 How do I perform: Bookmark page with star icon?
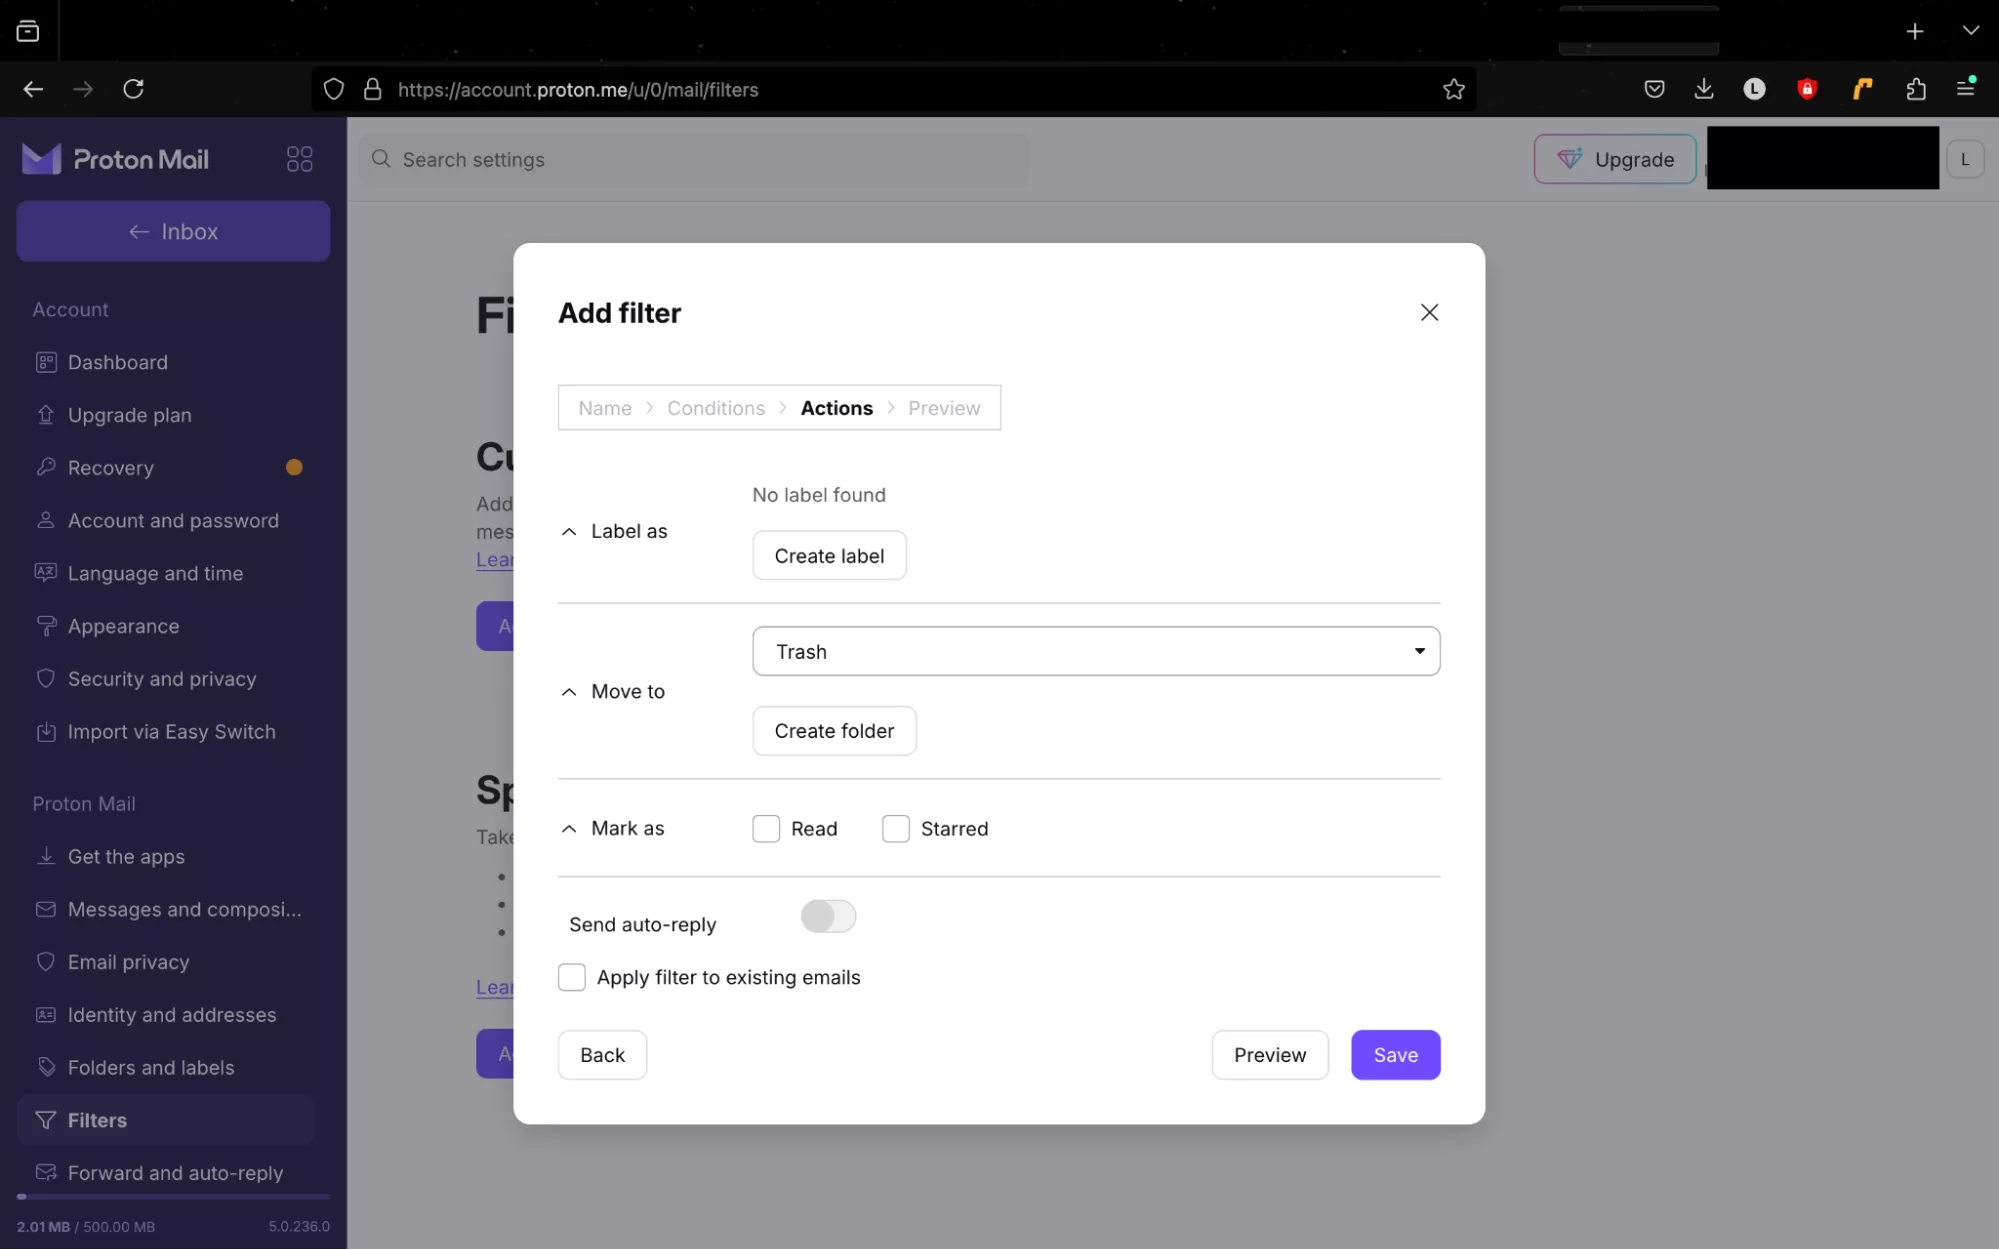(1453, 90)
